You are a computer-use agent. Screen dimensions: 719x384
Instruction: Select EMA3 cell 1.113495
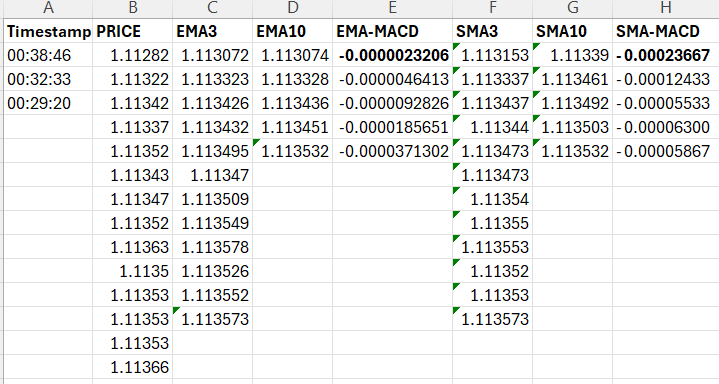click(212, 151)
